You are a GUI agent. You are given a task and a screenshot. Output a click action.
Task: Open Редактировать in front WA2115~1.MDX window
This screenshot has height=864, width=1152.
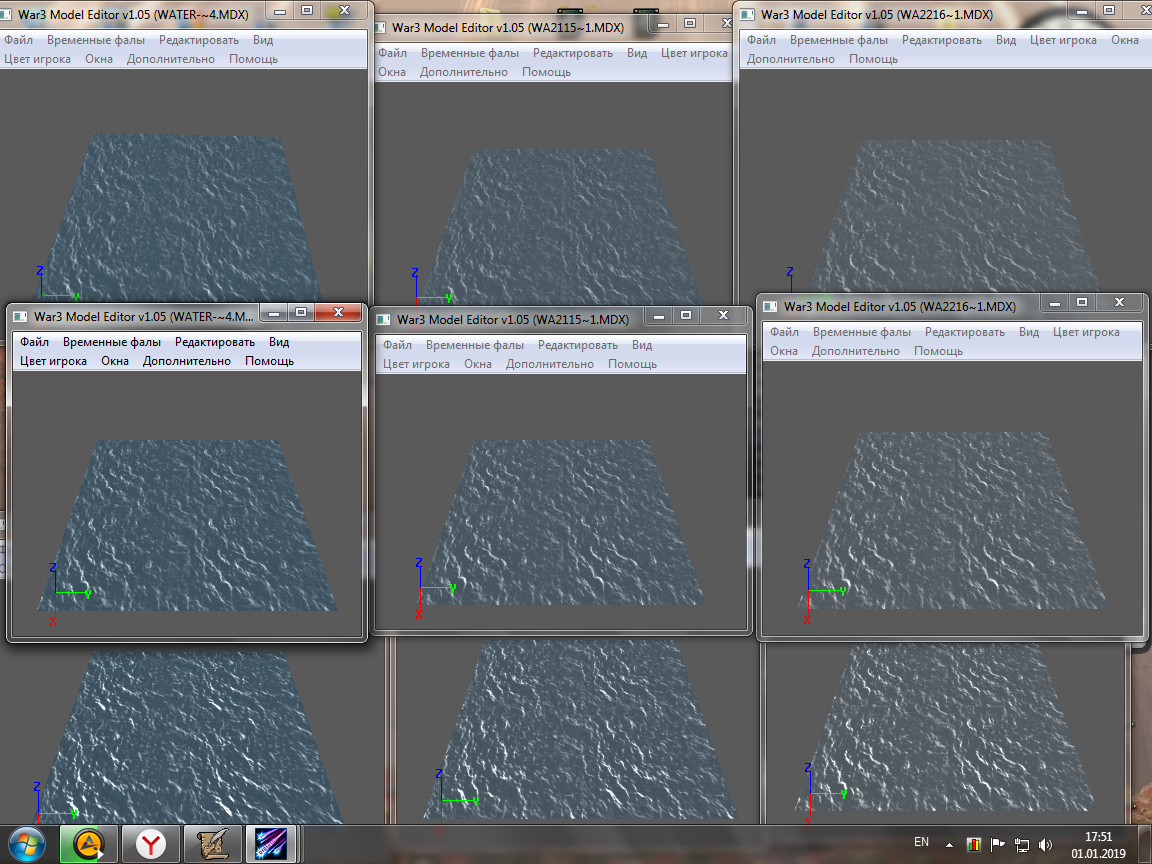(x=577, y=345)
